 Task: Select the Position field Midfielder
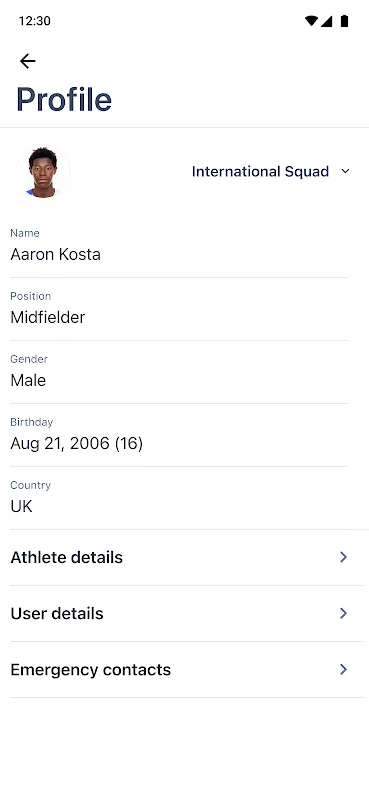click(x=179, y=310)
